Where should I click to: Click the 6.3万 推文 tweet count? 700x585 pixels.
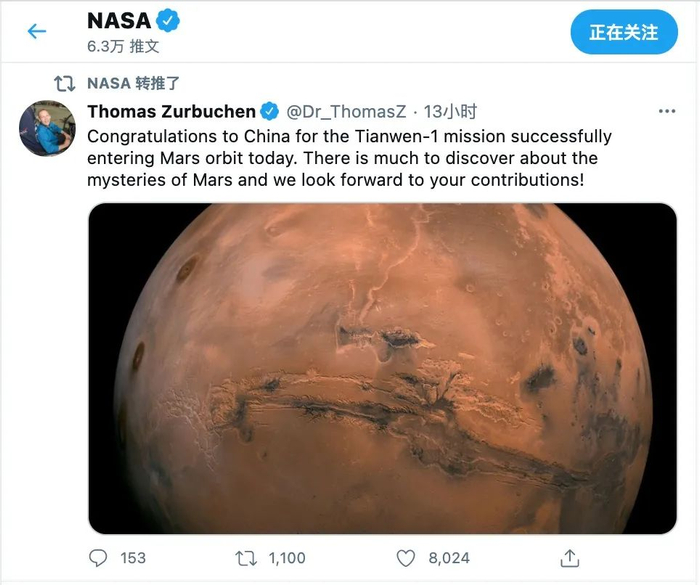124,46
